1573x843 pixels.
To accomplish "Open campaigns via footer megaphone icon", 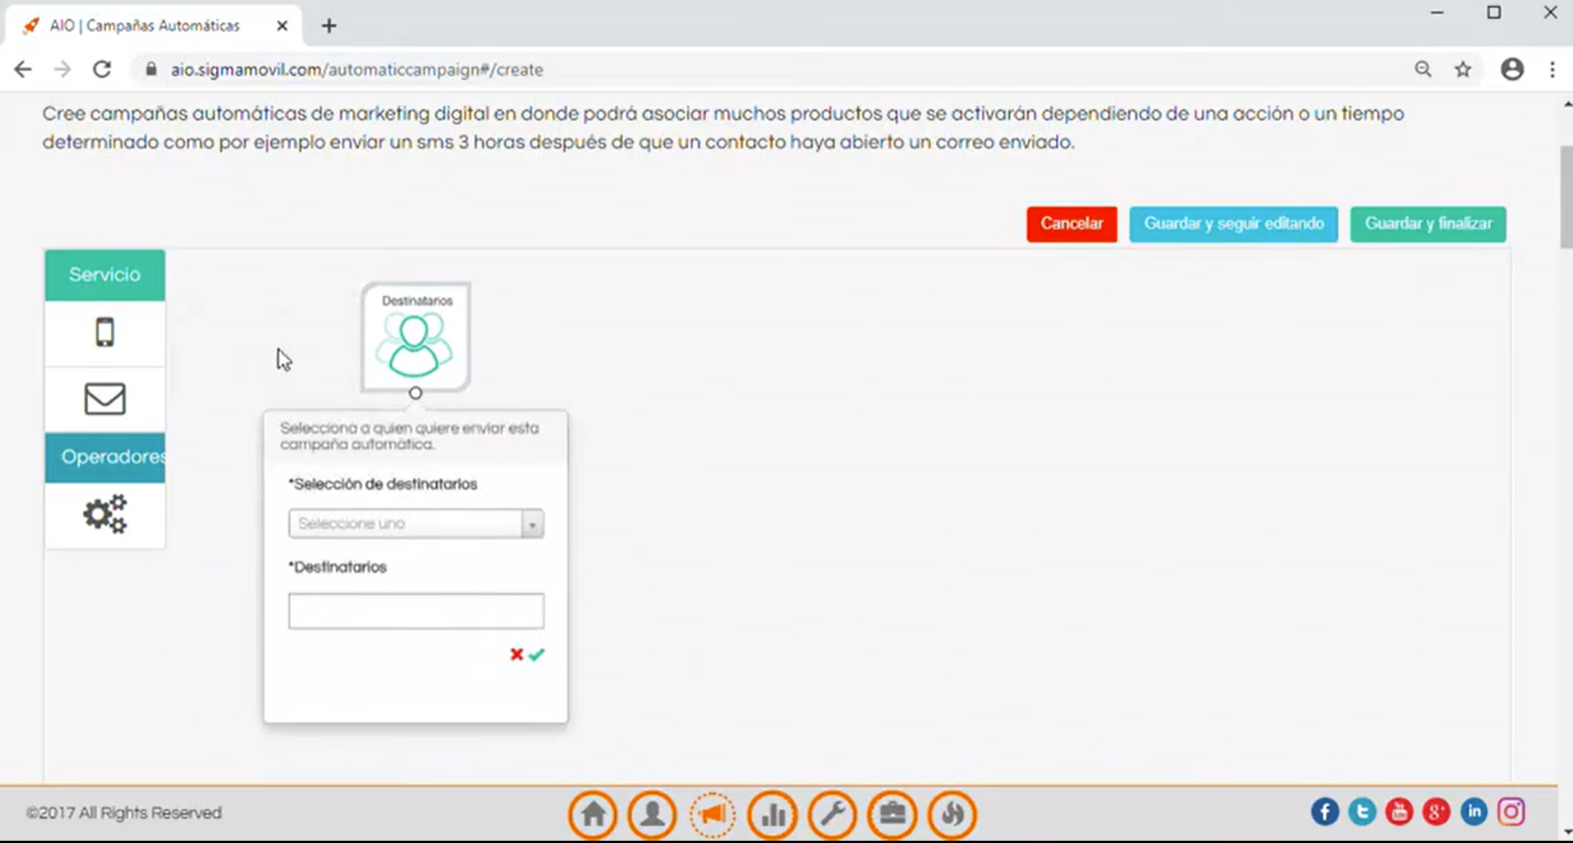I will (x=712, y=814).
